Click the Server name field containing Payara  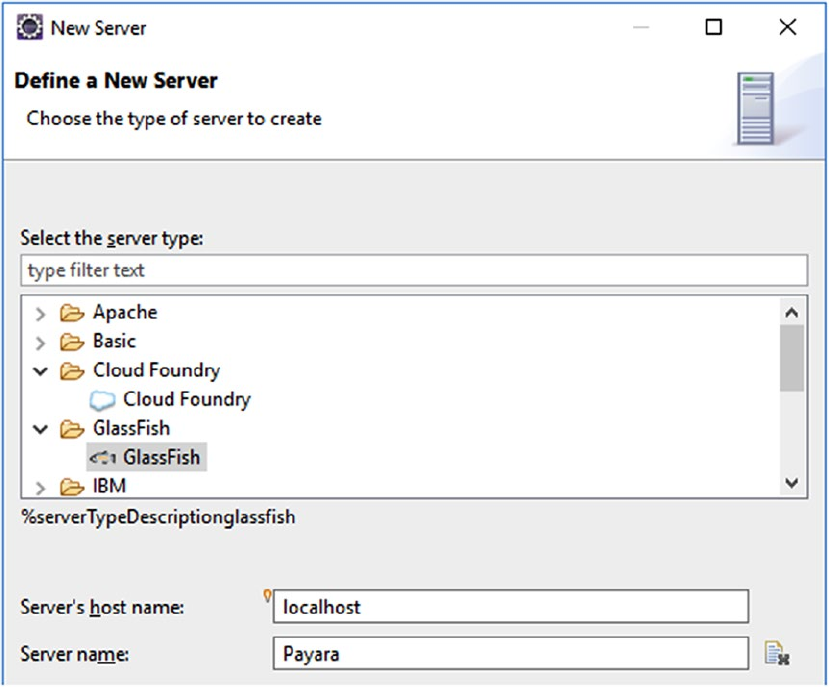pos(511,654)
